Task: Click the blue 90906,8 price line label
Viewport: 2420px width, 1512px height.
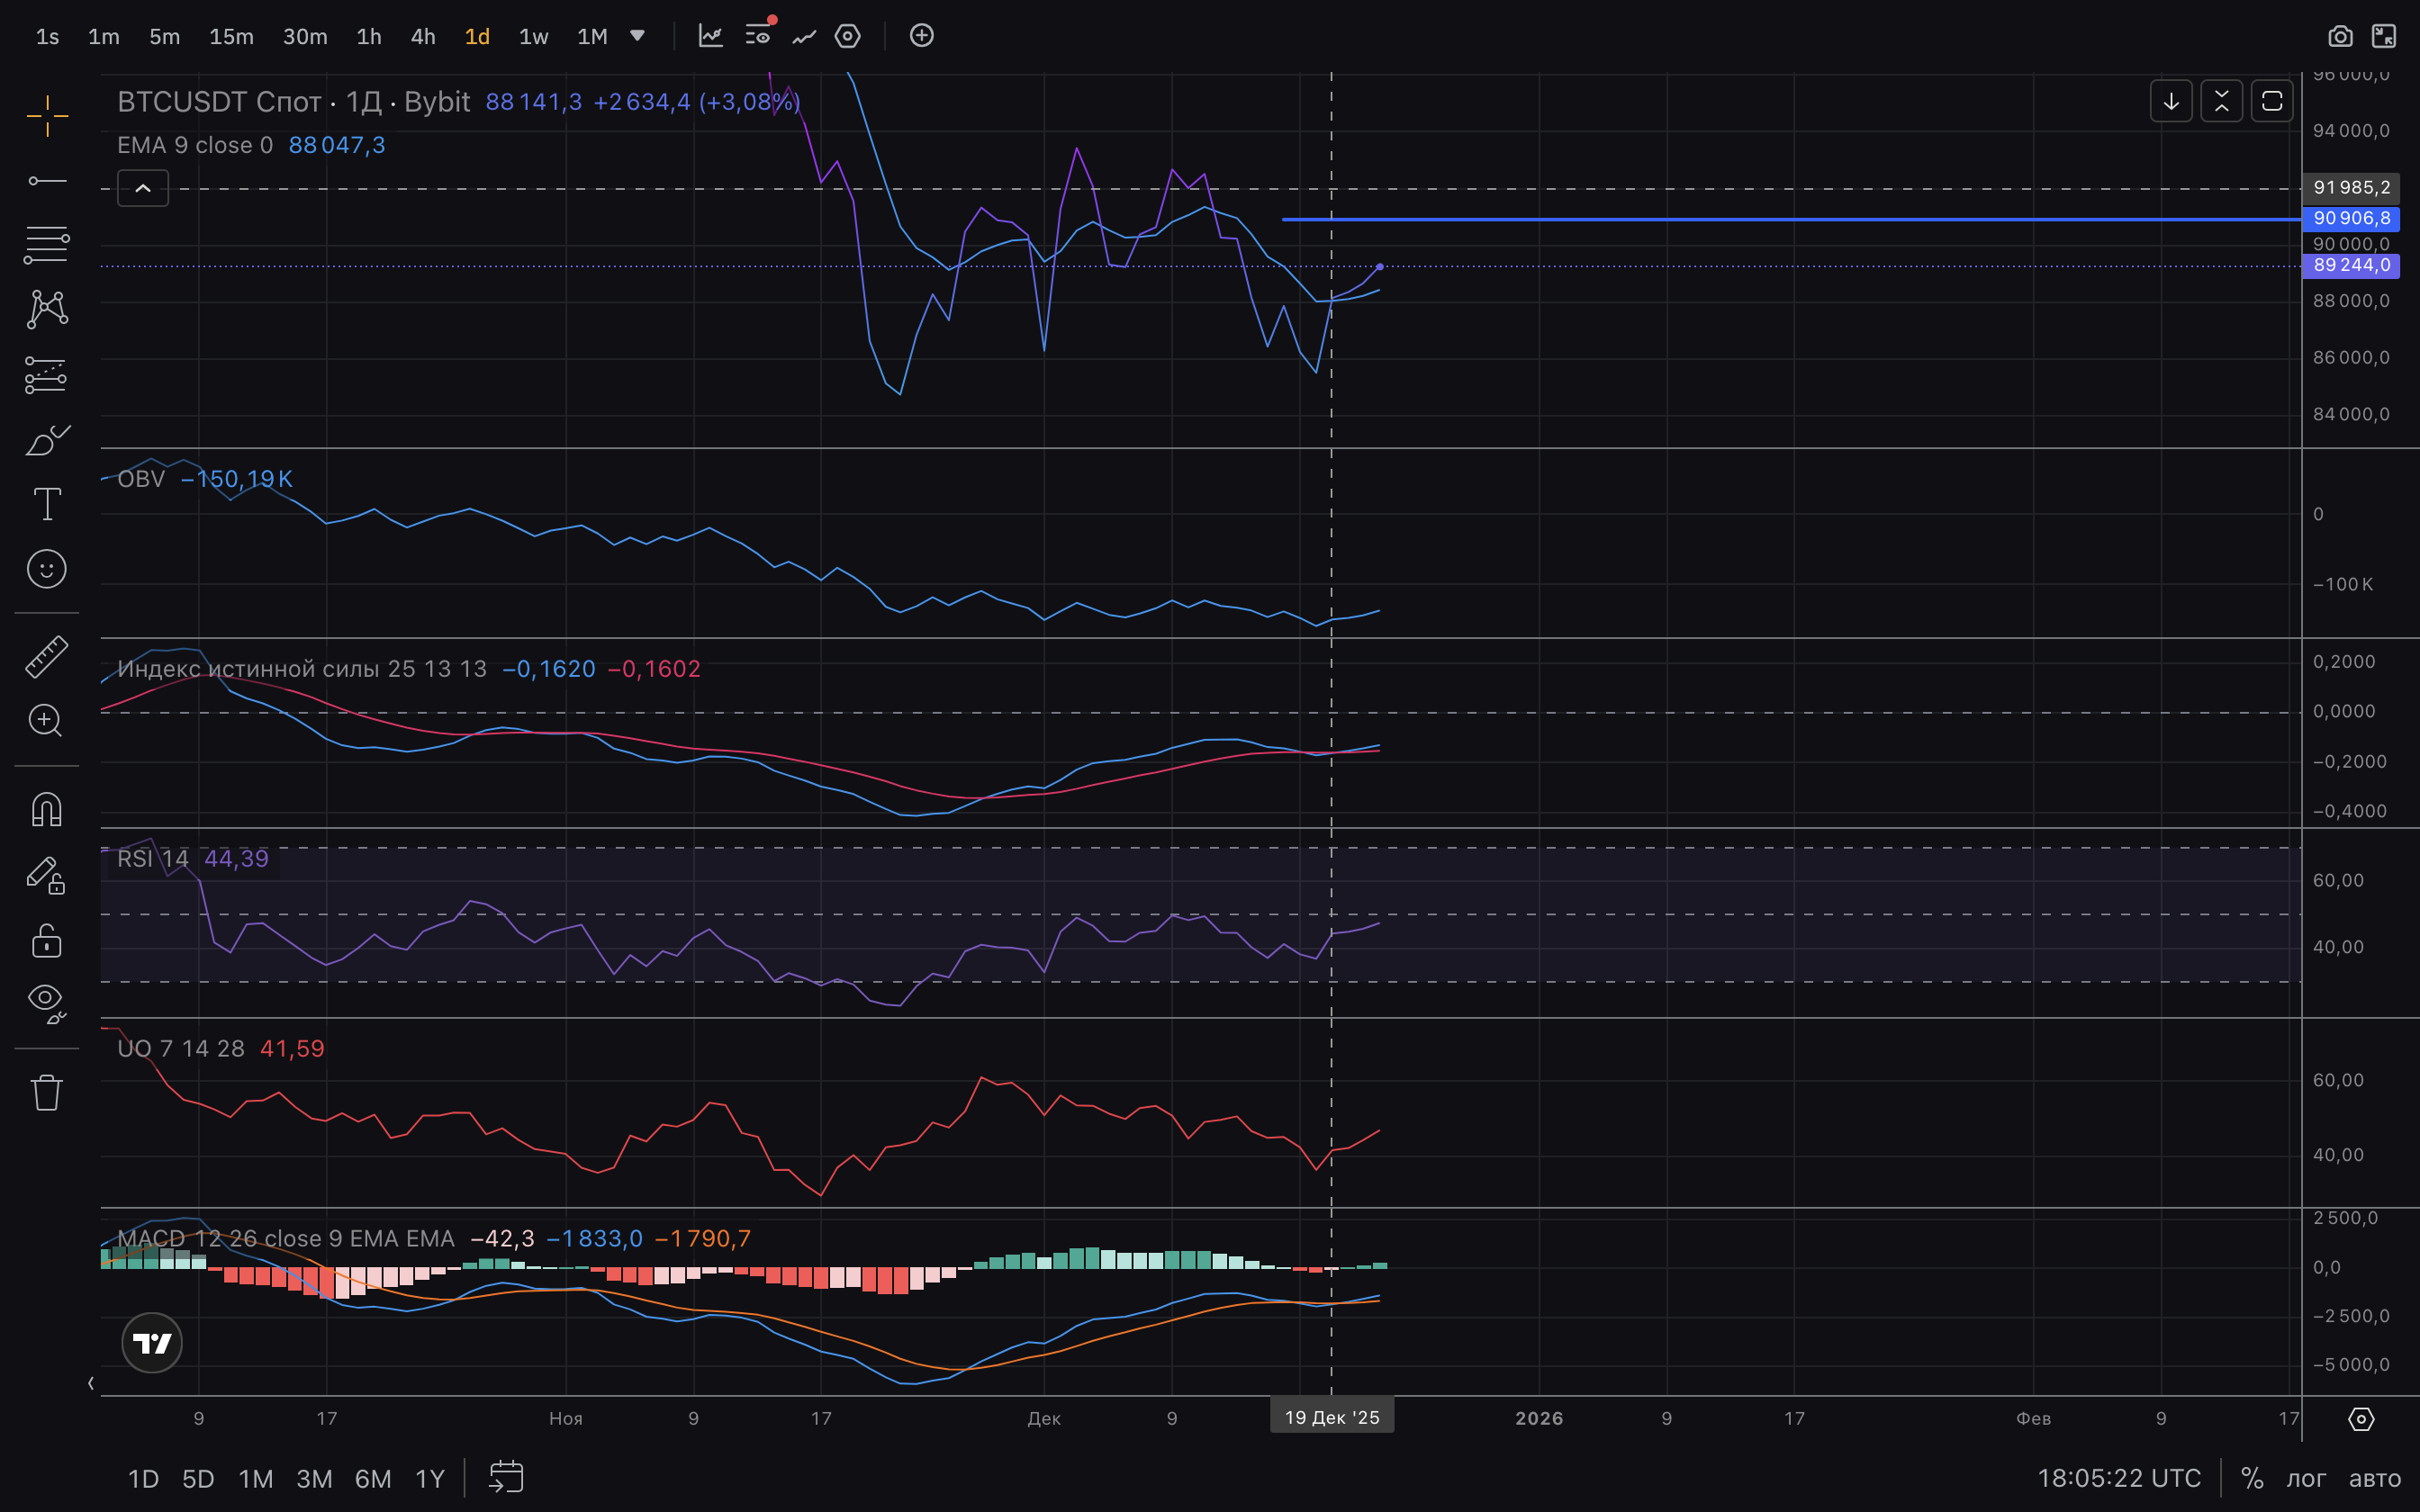Action: pyautogui.click(x=2350, y=218)
